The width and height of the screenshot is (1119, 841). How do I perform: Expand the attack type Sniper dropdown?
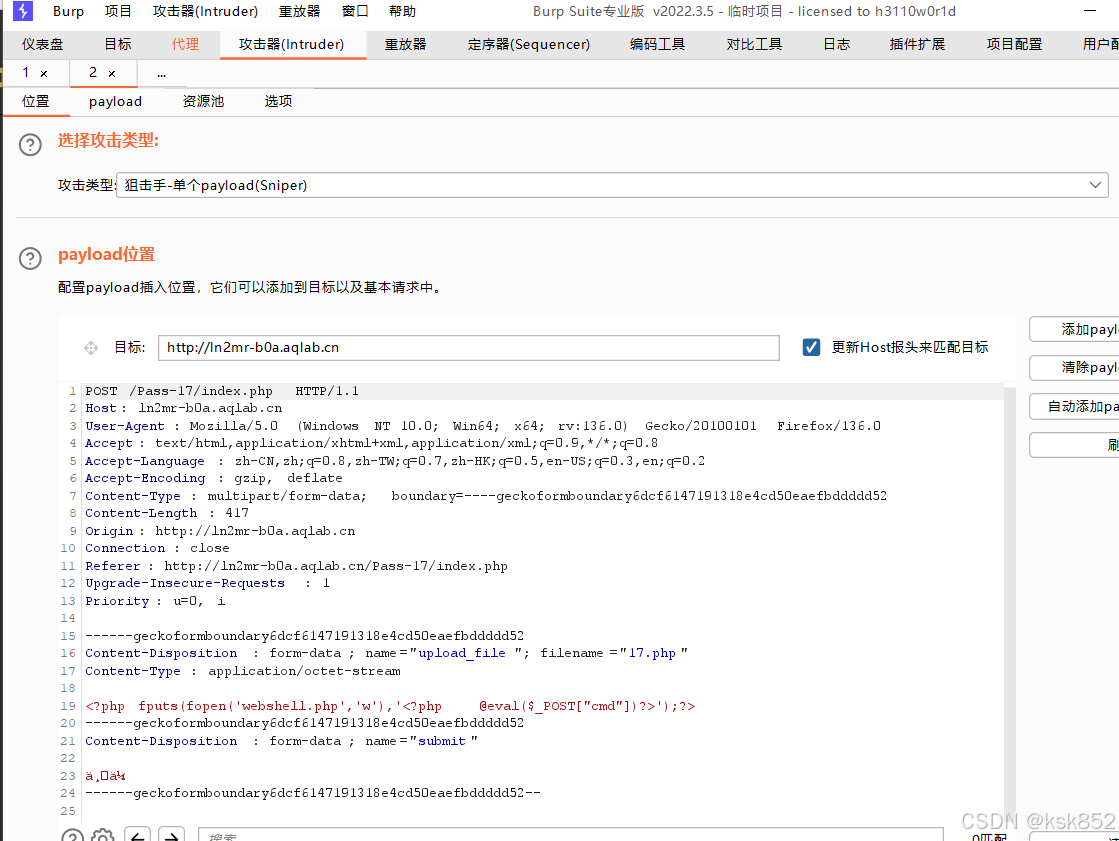(x=1095, y=185)
